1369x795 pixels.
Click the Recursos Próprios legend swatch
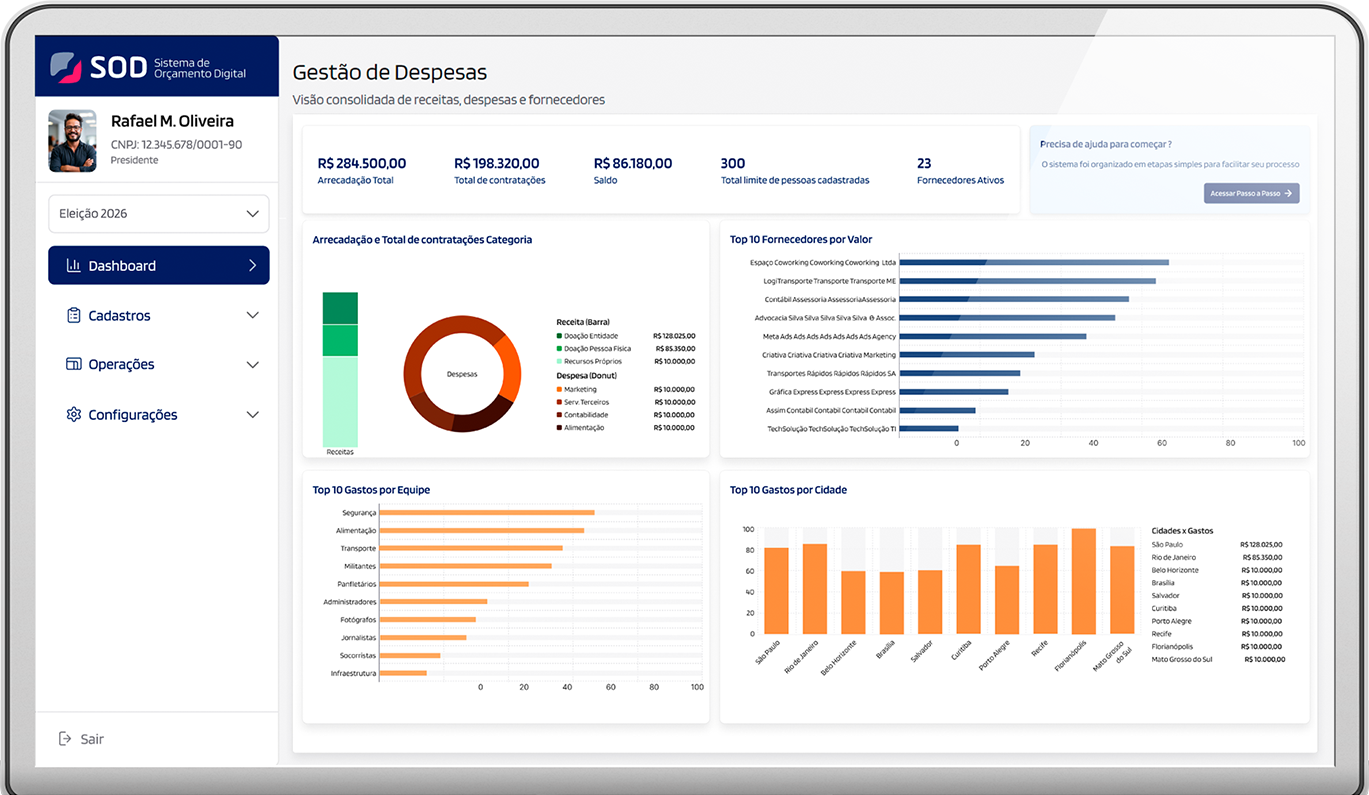[x=559, y=361]
